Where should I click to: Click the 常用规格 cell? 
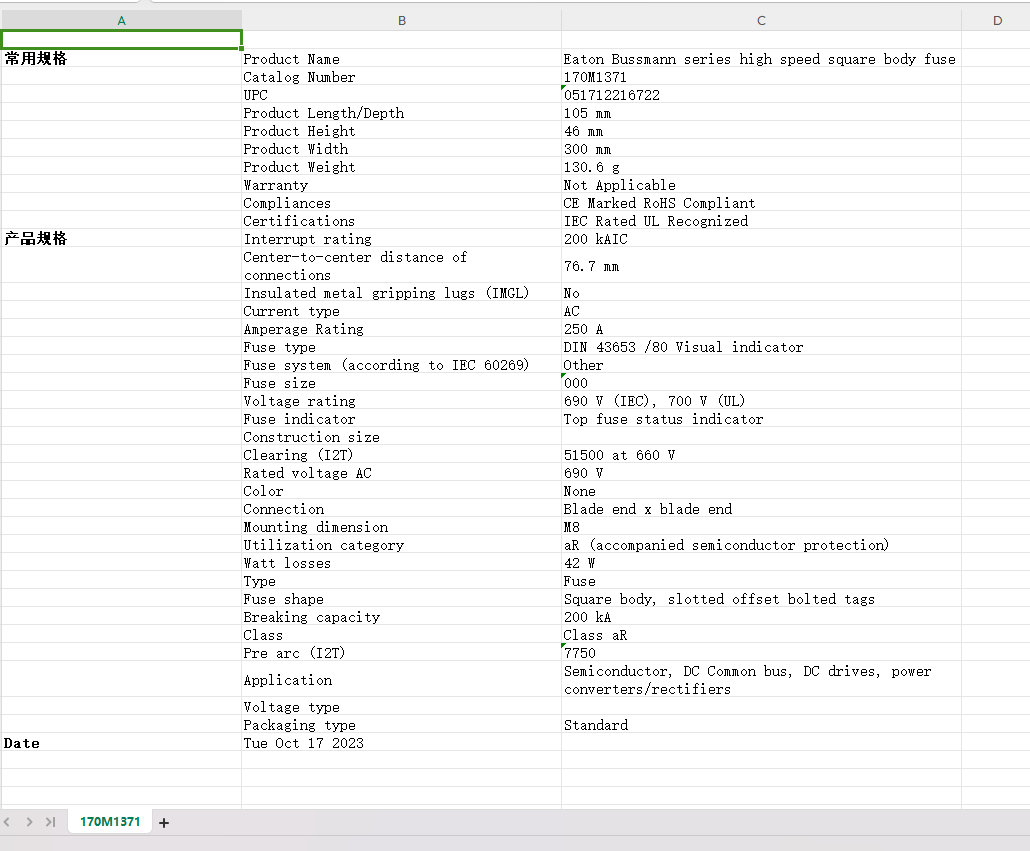point(122,58)
